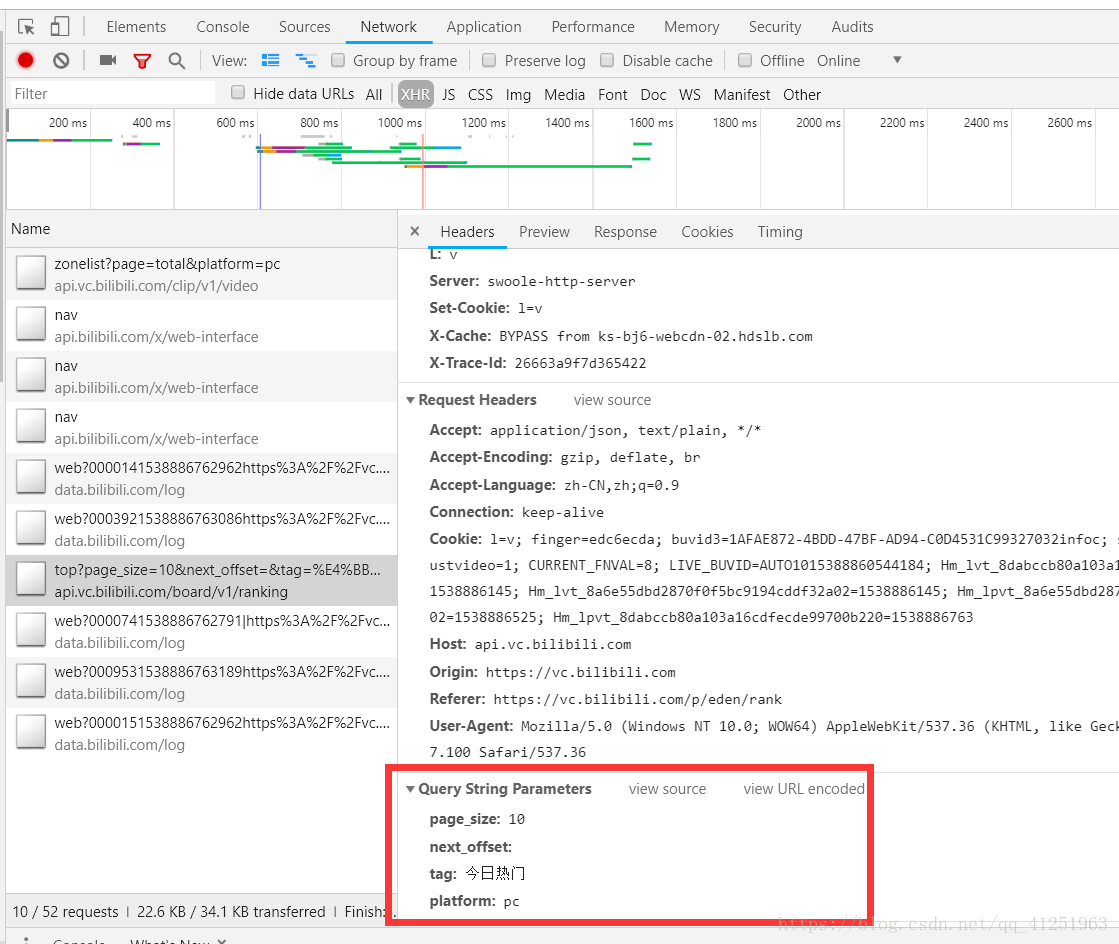The width and height of the screenshot is (1119, 944).
Task: Switch to the Response tab
Action: pyautogui.click(x=625, y=232)
